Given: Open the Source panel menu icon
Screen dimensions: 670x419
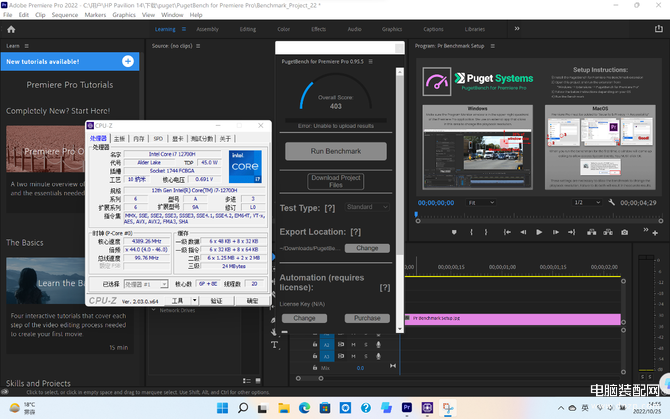Looking at the screenshot, I should 198,46.
